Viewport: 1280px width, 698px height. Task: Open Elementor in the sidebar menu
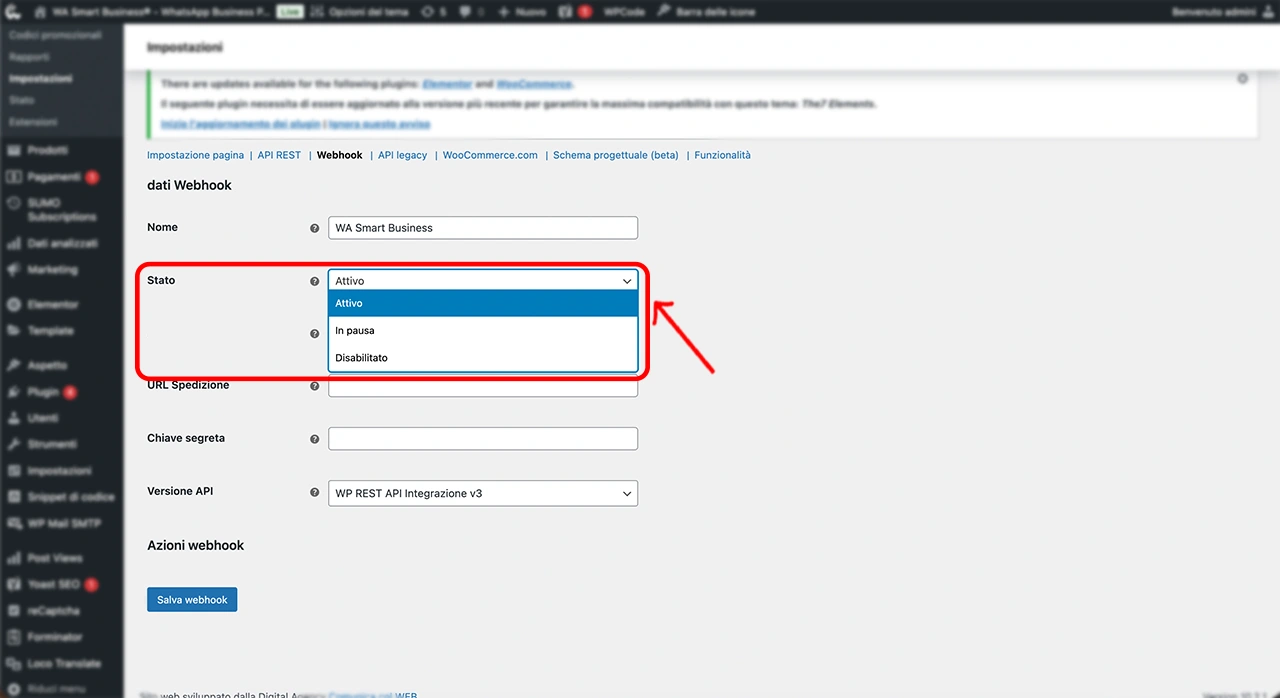[x=52, y=304]
